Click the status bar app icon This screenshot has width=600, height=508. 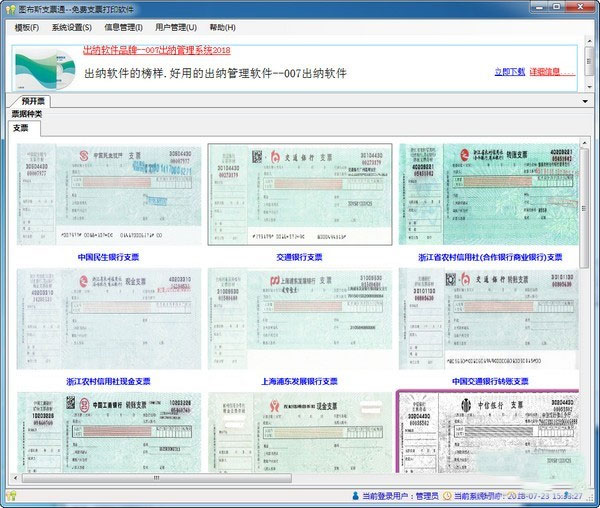pyautogui.click(x=11, y=496)
